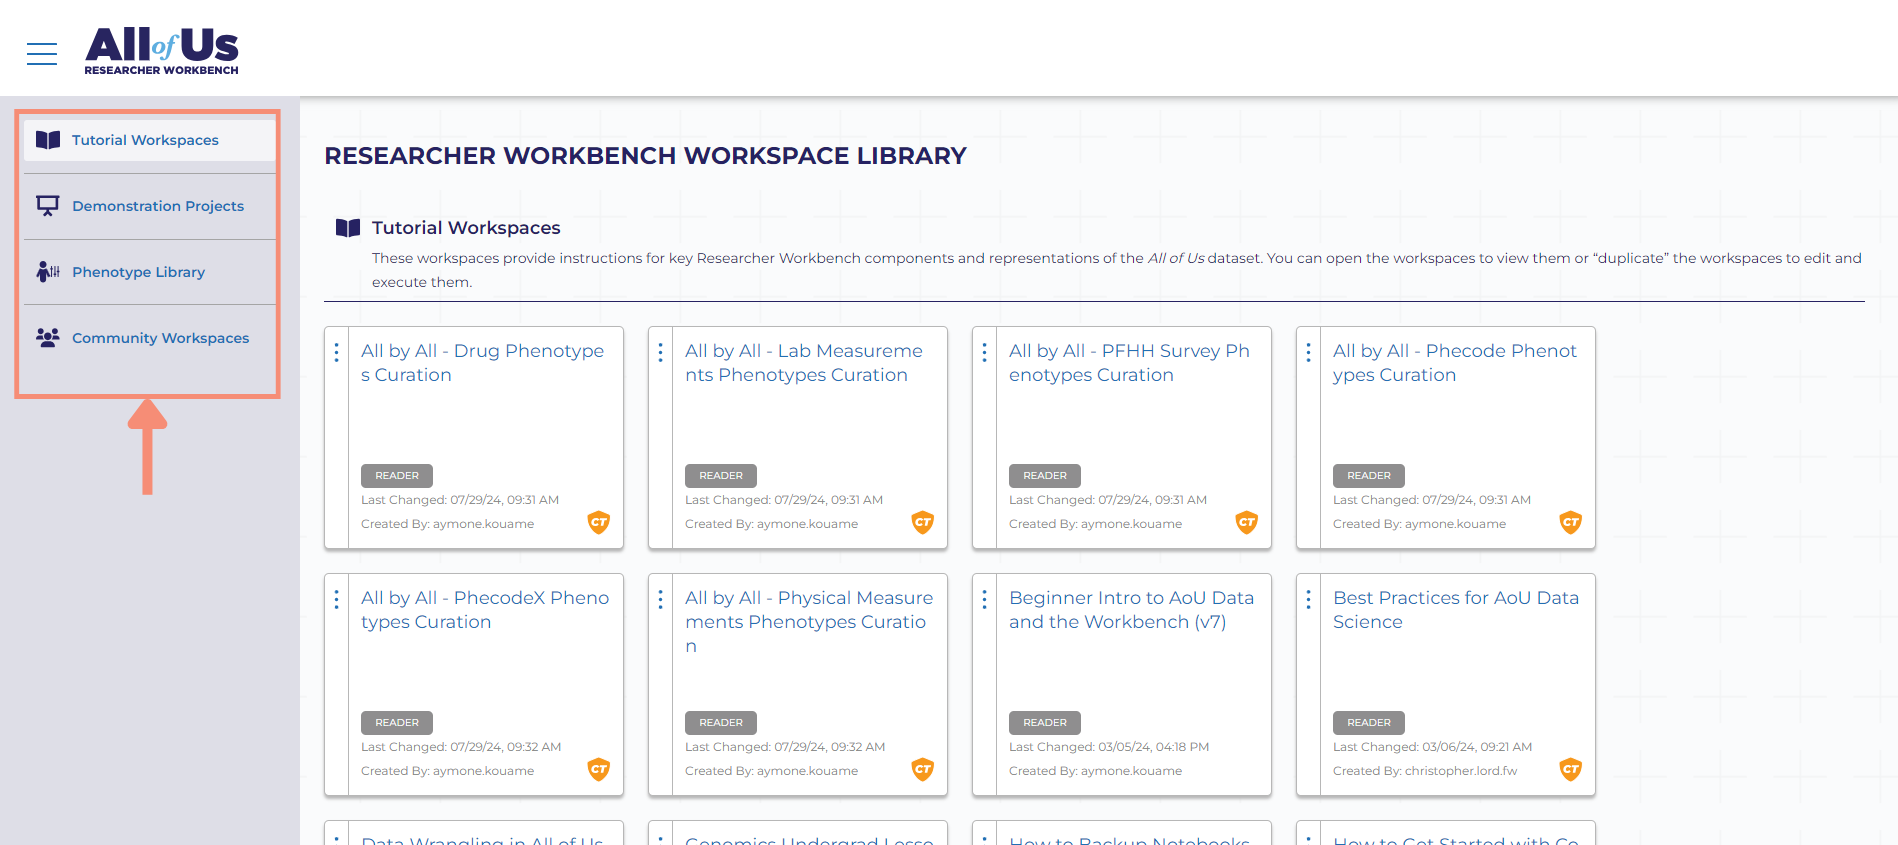Image resolution: width=1898 pixels, height=845 pixels.
Task: Click the Phenotype Library icon in sidebar
Action: point(48,272)
